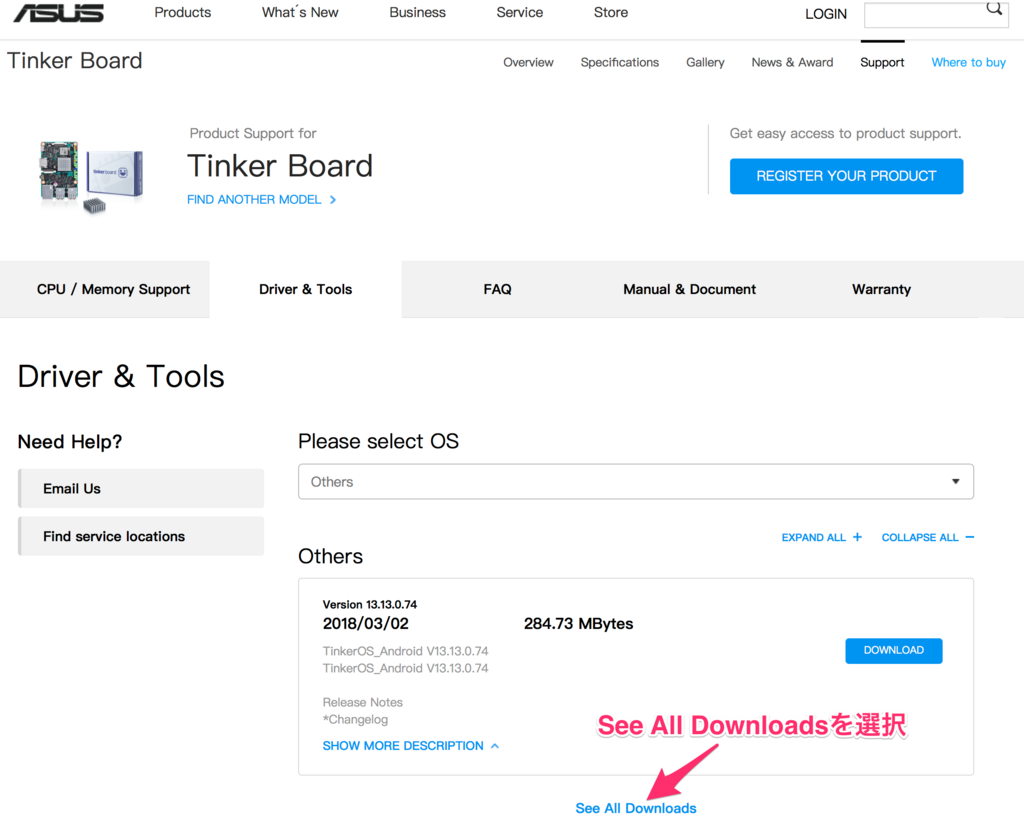Go to the Specifications tab
The image size is (1024, 819).
620,62
